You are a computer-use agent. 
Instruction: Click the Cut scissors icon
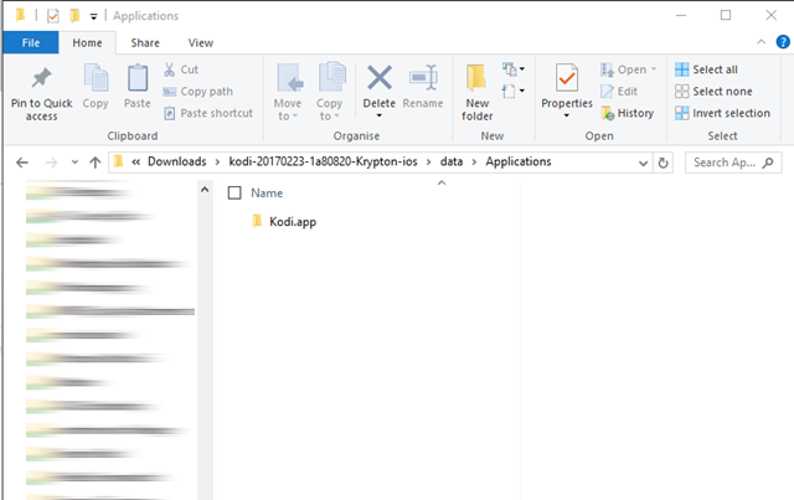[170, 69]
